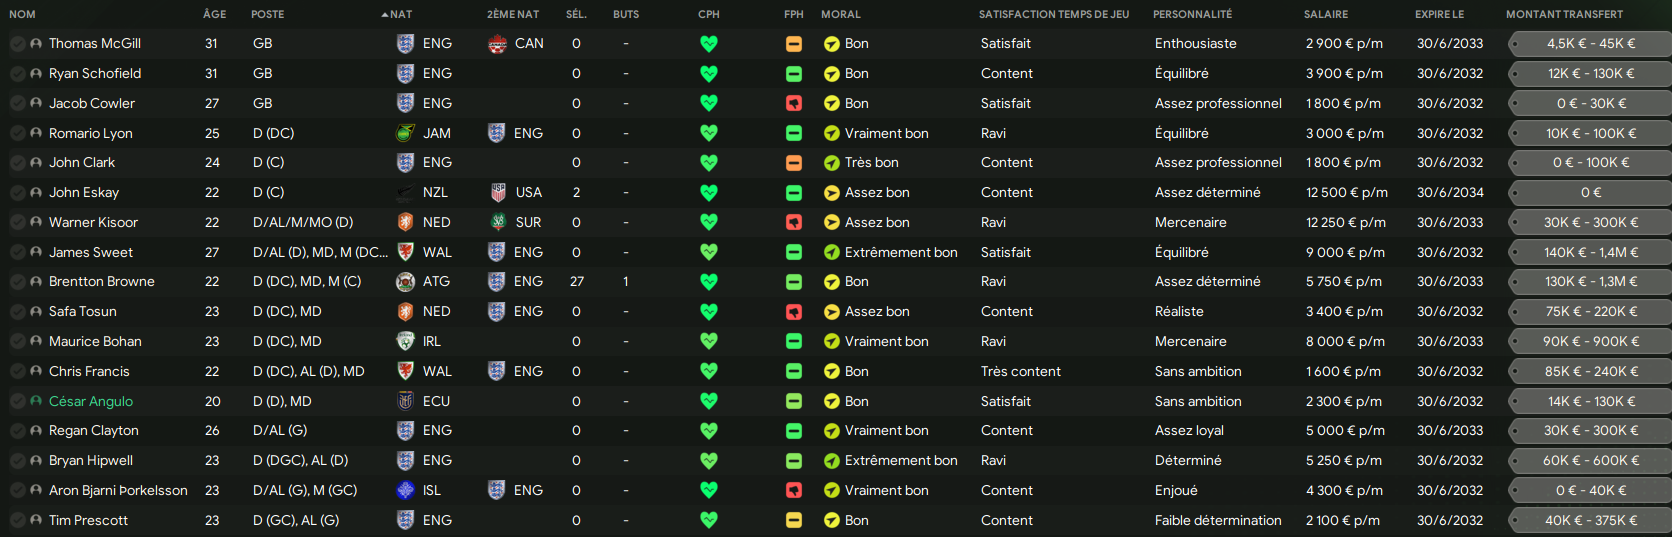Click the Iceland flag icon for Aron Bjarni Þorkelsson

[405, 490]
